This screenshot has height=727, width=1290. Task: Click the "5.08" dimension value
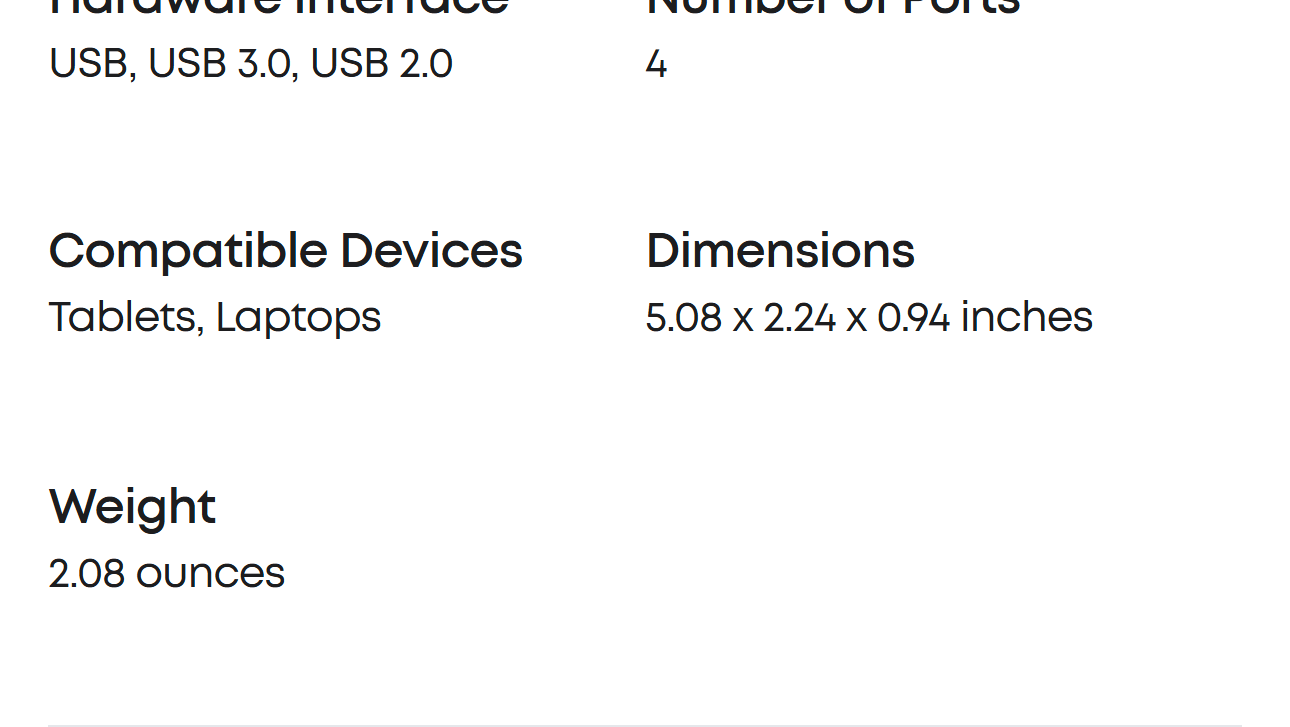683,318
